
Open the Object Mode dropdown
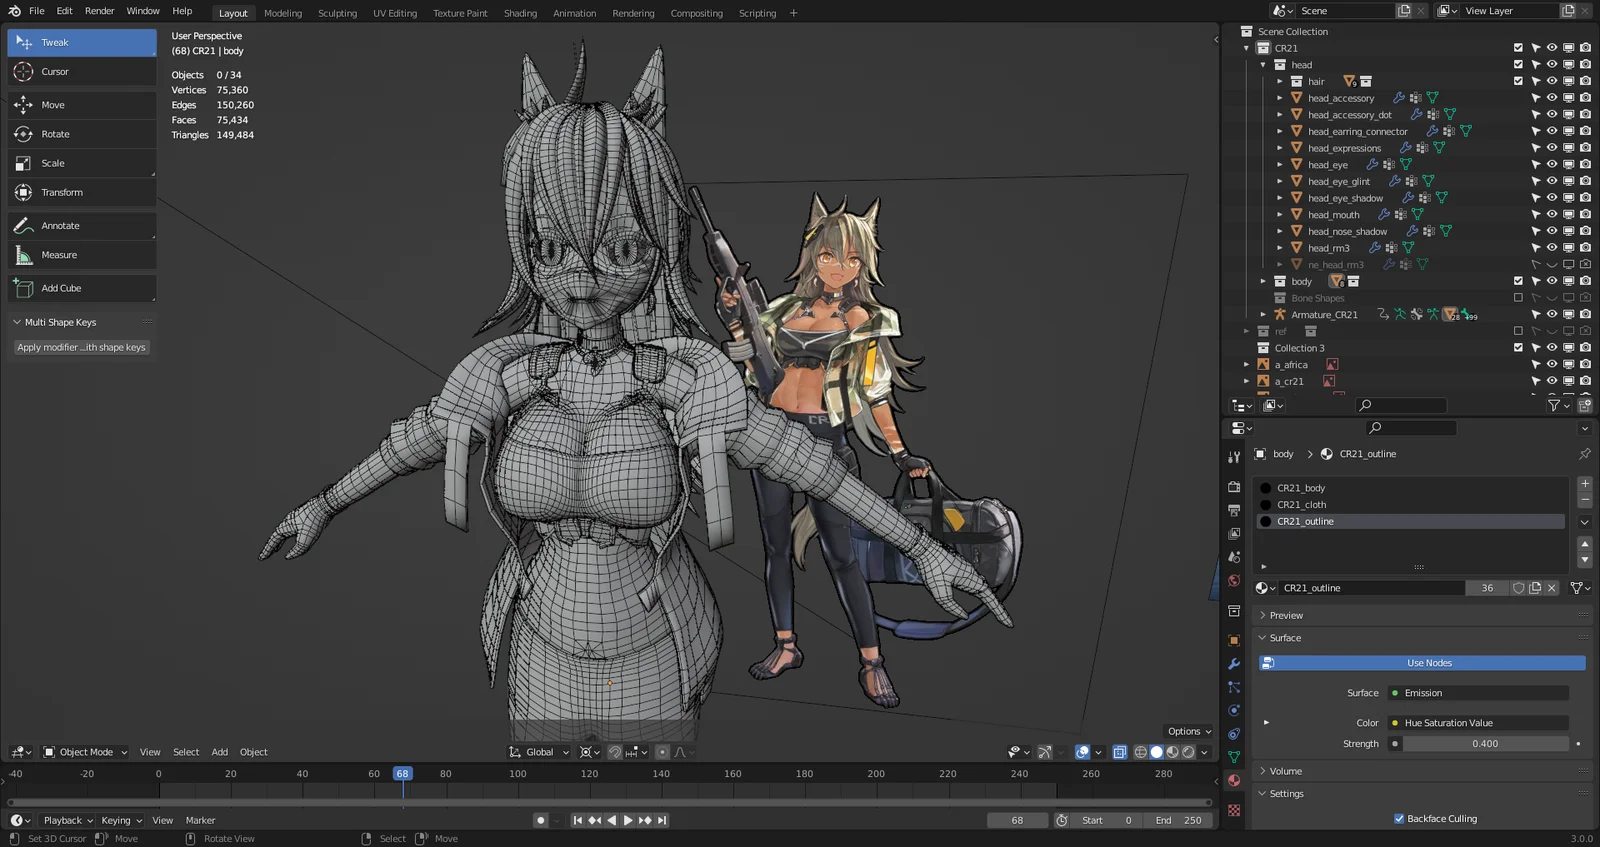pos(85,752)
